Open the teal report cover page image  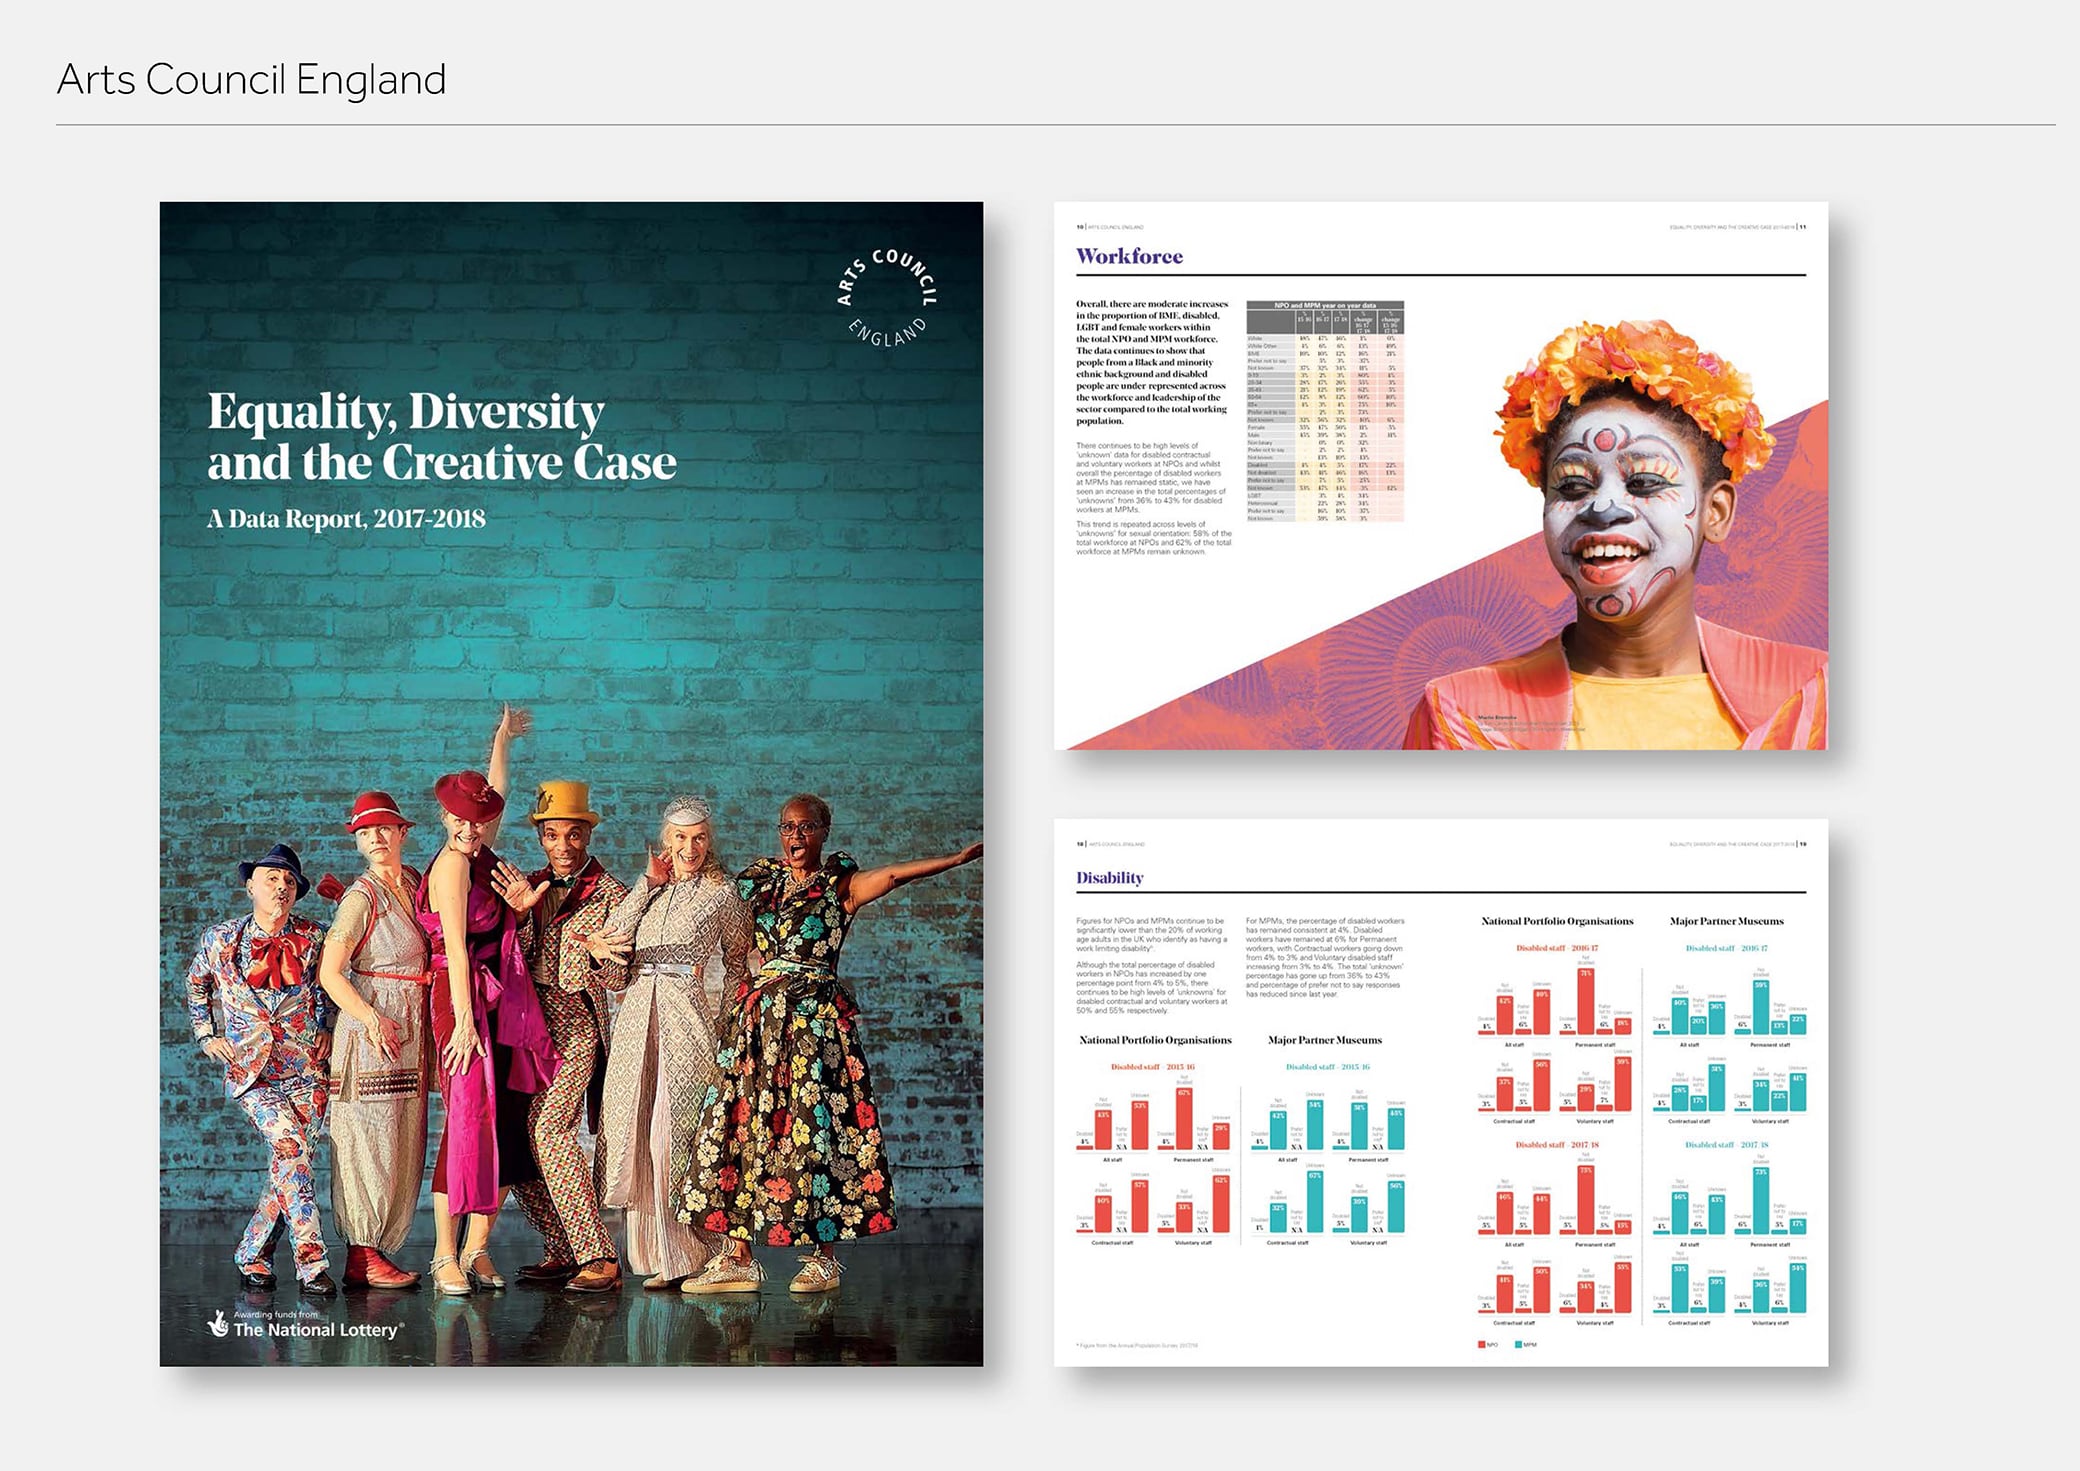(571, 784)
